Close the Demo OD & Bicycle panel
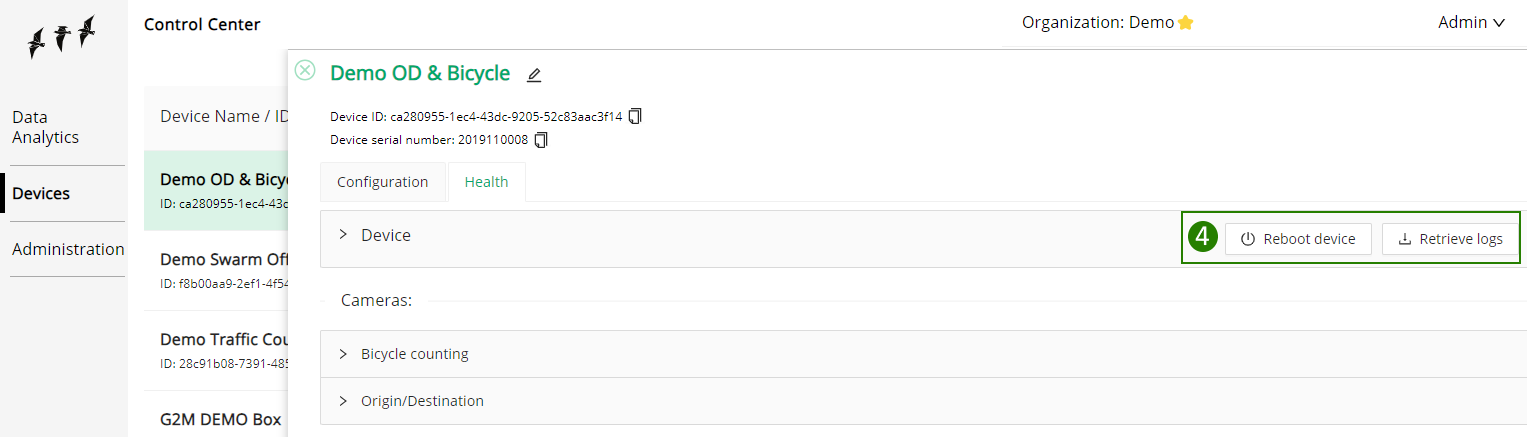 (305, 70)
